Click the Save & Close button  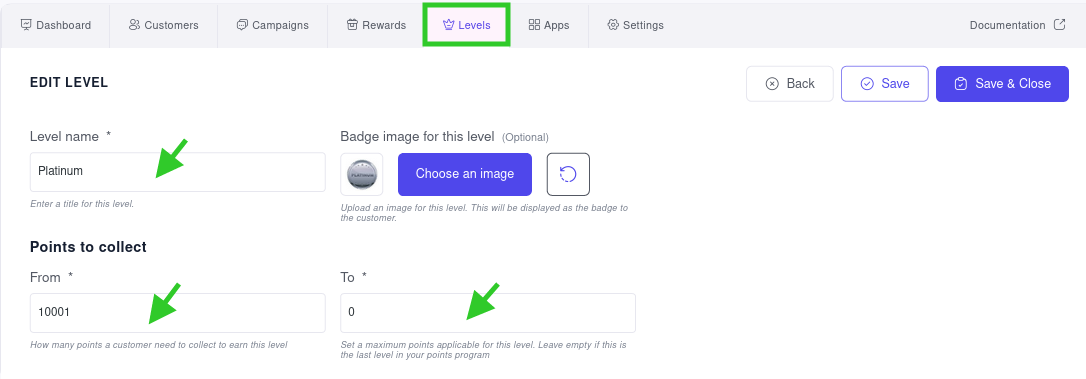click(1002, 84)
